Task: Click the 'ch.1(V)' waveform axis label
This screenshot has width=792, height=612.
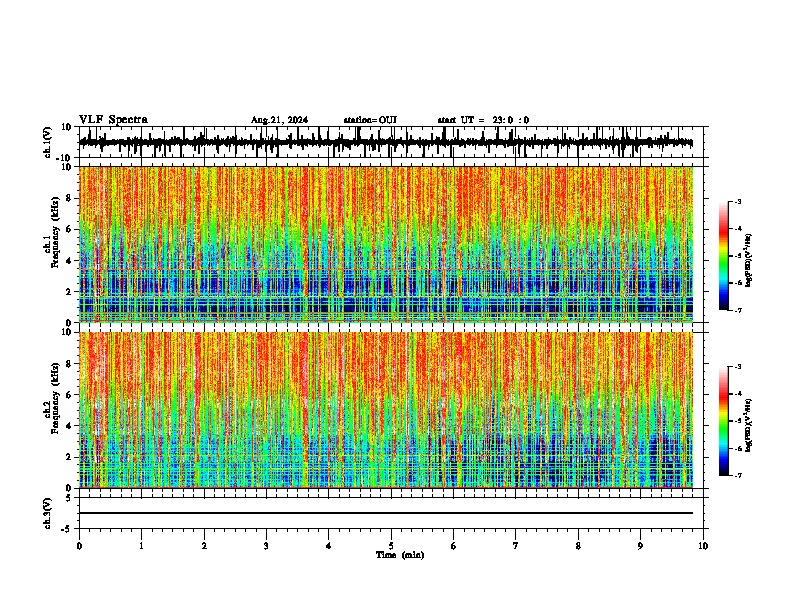Action: point(48,142)
